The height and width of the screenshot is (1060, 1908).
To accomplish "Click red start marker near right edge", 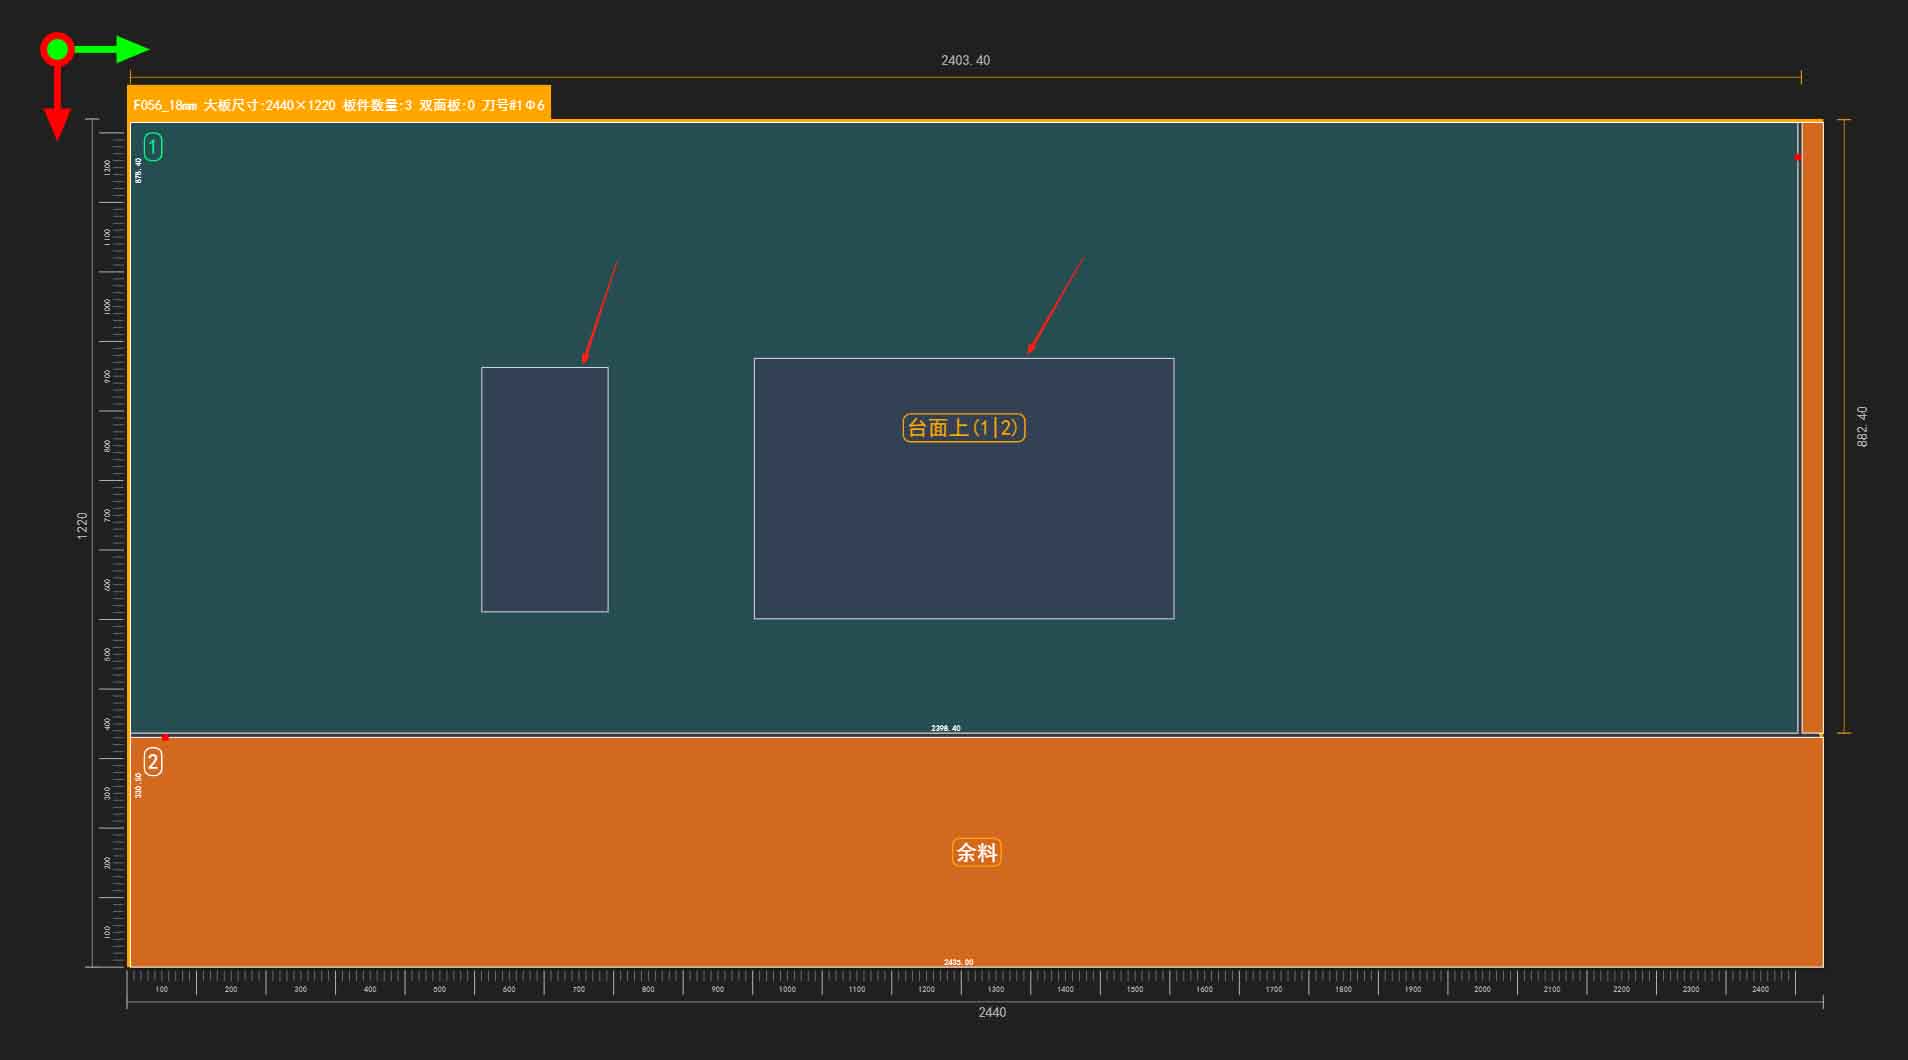I will click(x=1797, y=157).
